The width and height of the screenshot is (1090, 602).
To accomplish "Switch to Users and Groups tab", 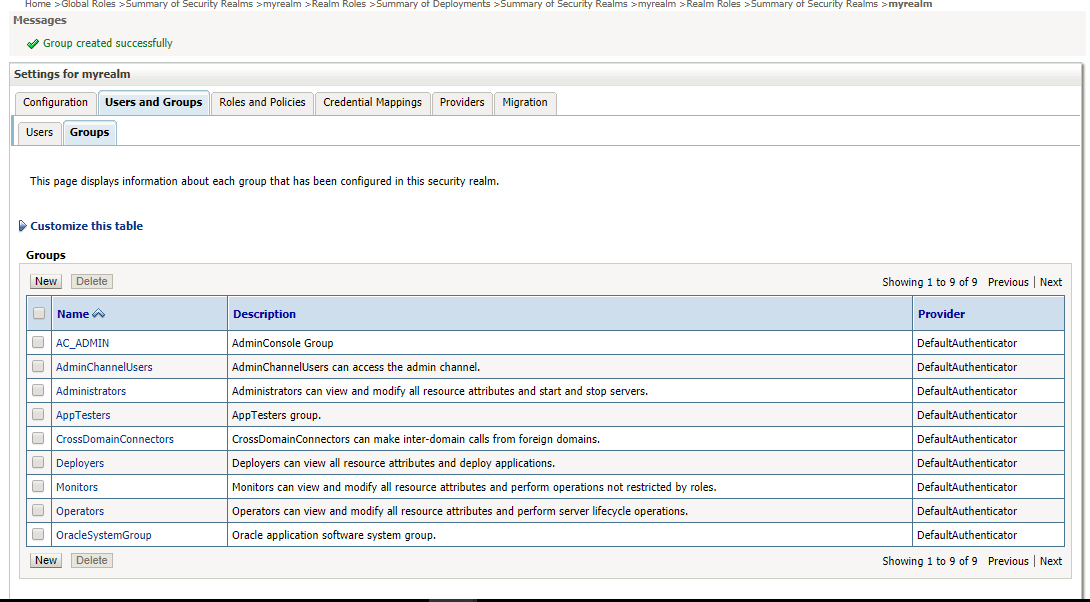I will tap(154, 102).
